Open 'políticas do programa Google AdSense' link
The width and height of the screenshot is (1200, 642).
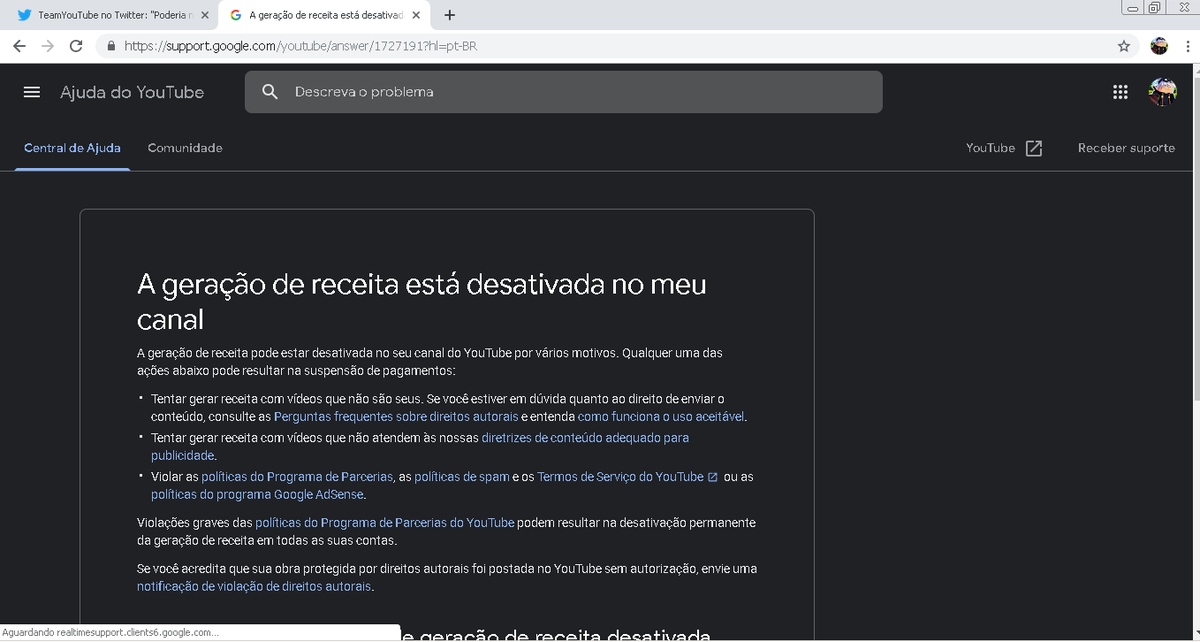258,494
